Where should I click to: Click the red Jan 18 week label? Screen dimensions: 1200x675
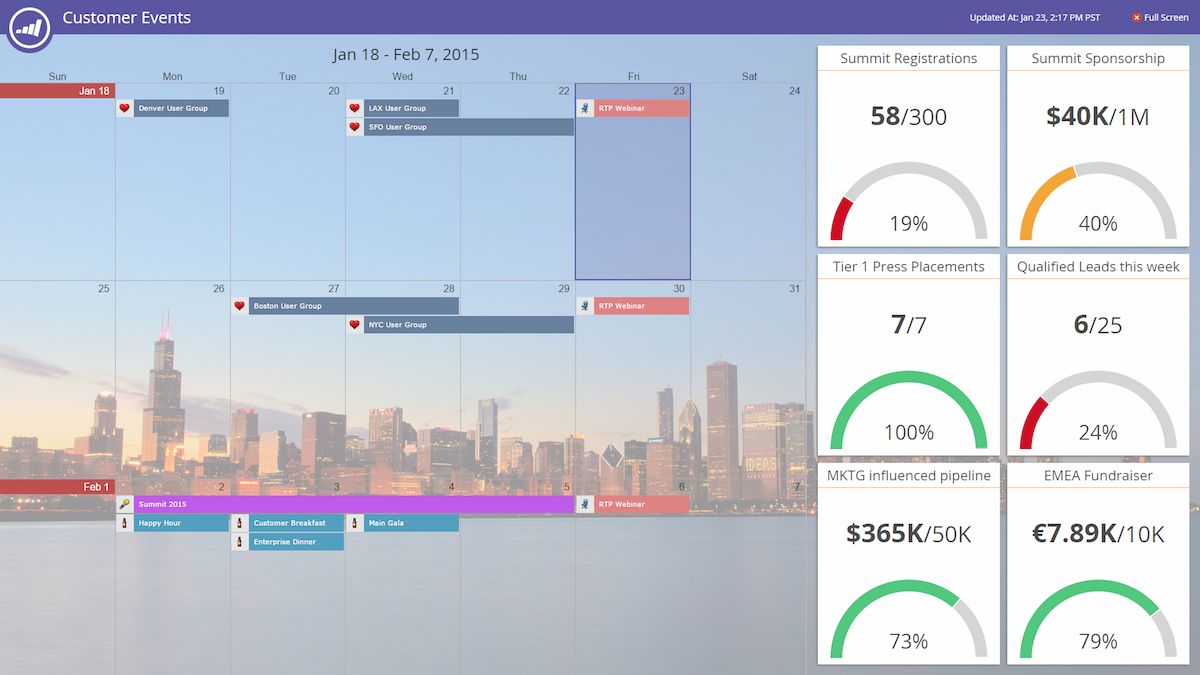pos(57,91)
